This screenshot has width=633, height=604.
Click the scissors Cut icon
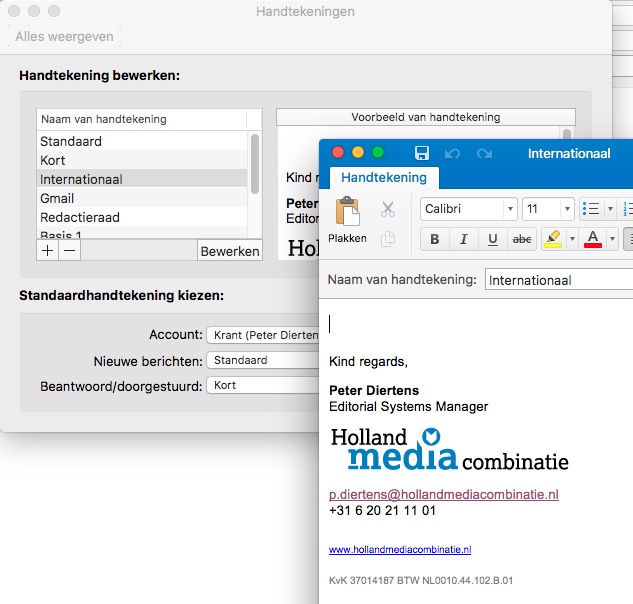(388, 210)
